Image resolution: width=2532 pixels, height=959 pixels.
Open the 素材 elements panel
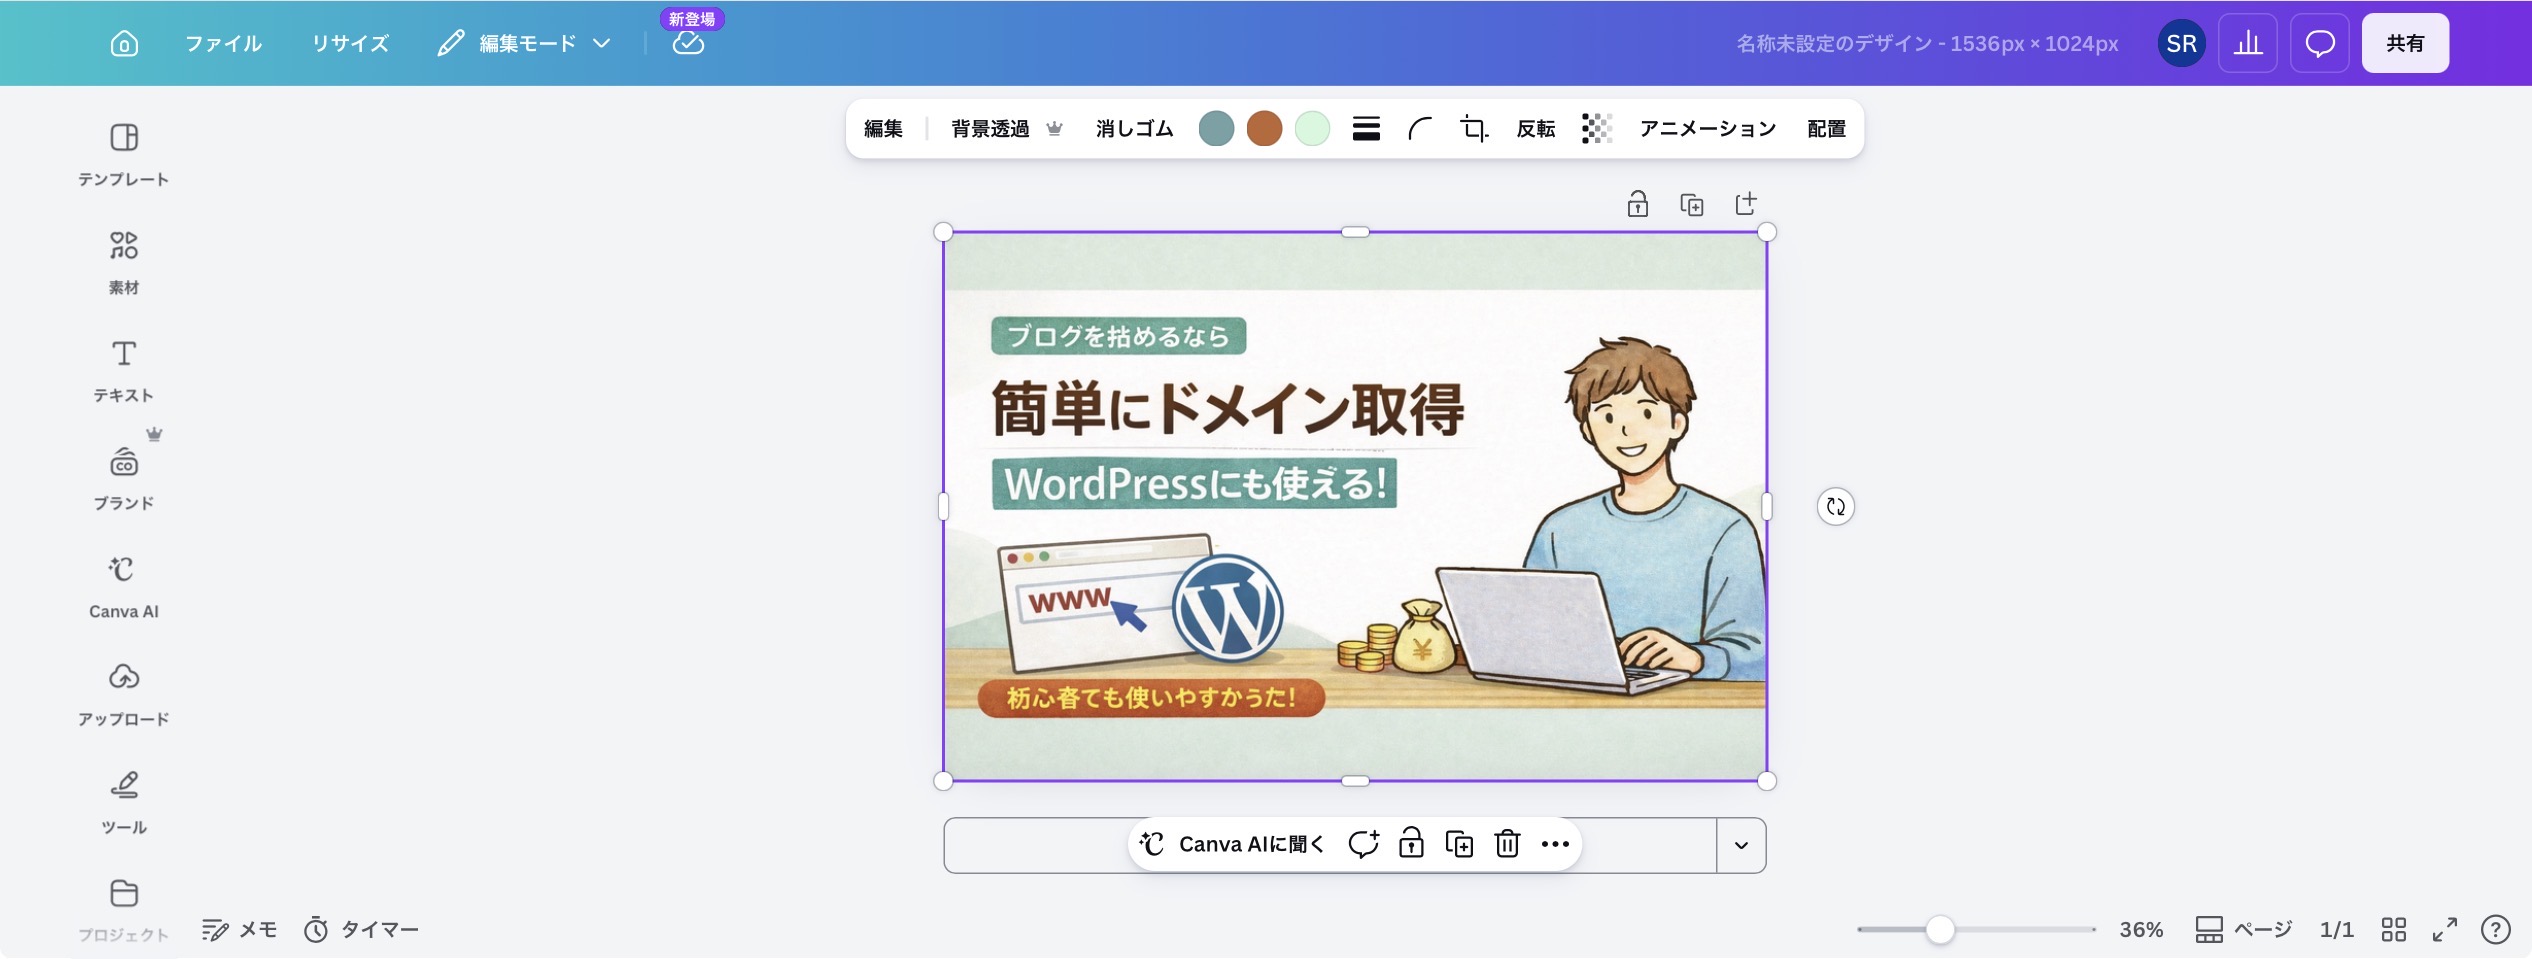(124, 262)
